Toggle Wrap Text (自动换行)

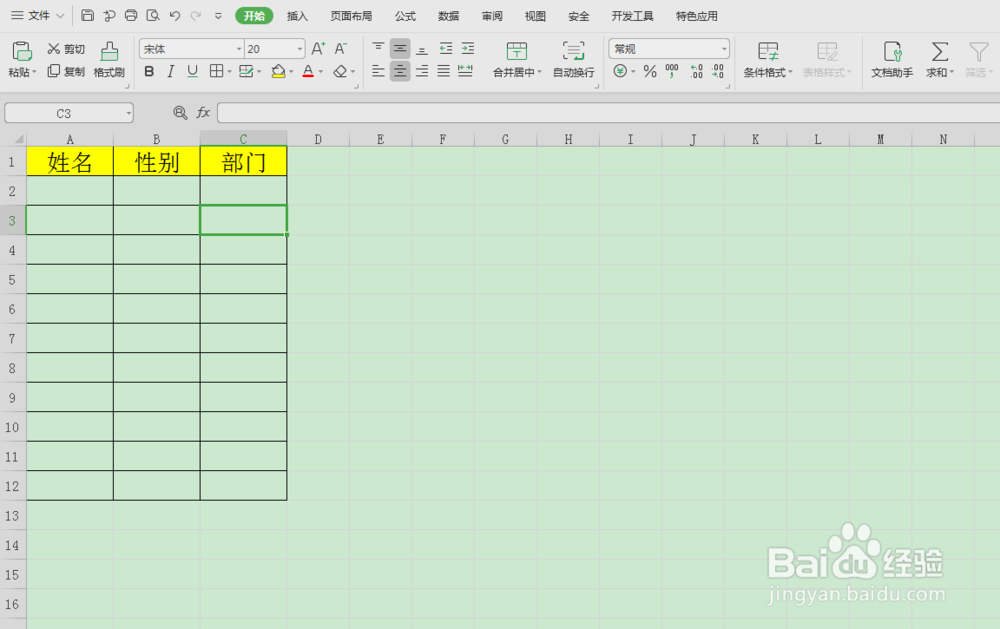pos(573,59)
